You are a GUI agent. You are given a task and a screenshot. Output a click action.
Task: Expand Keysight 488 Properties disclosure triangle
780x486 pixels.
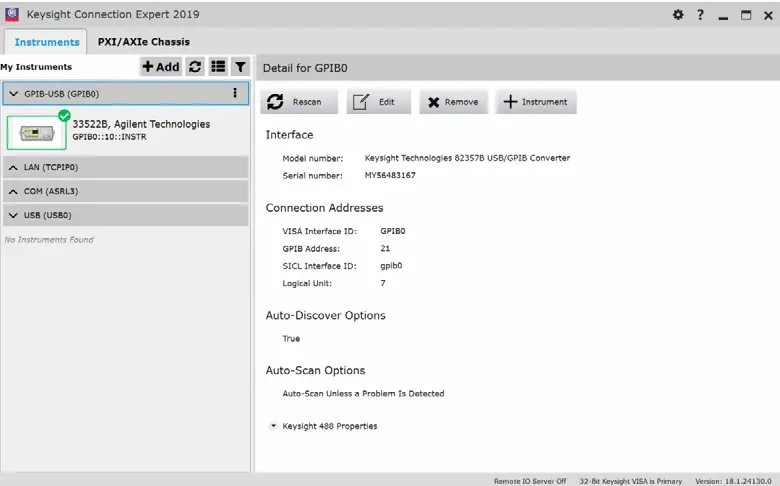273,426
